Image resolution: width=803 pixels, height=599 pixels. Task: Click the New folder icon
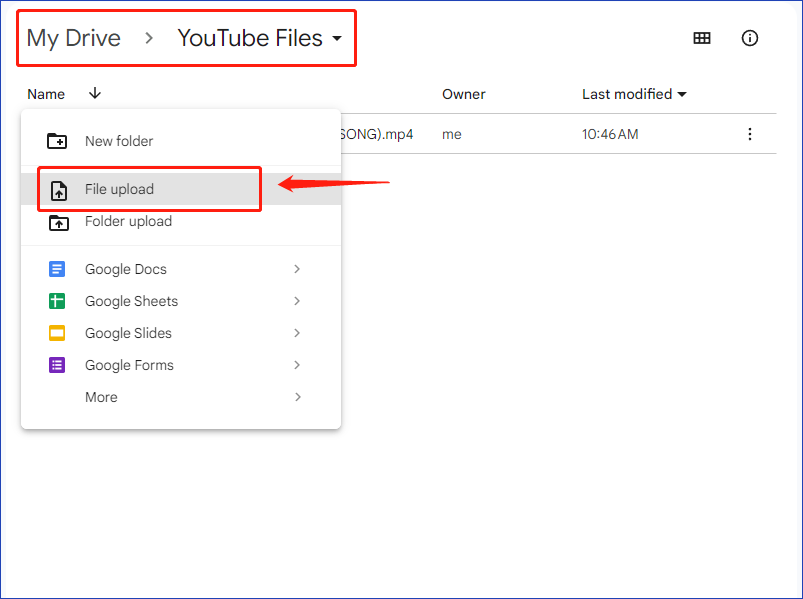click(57, 141)
